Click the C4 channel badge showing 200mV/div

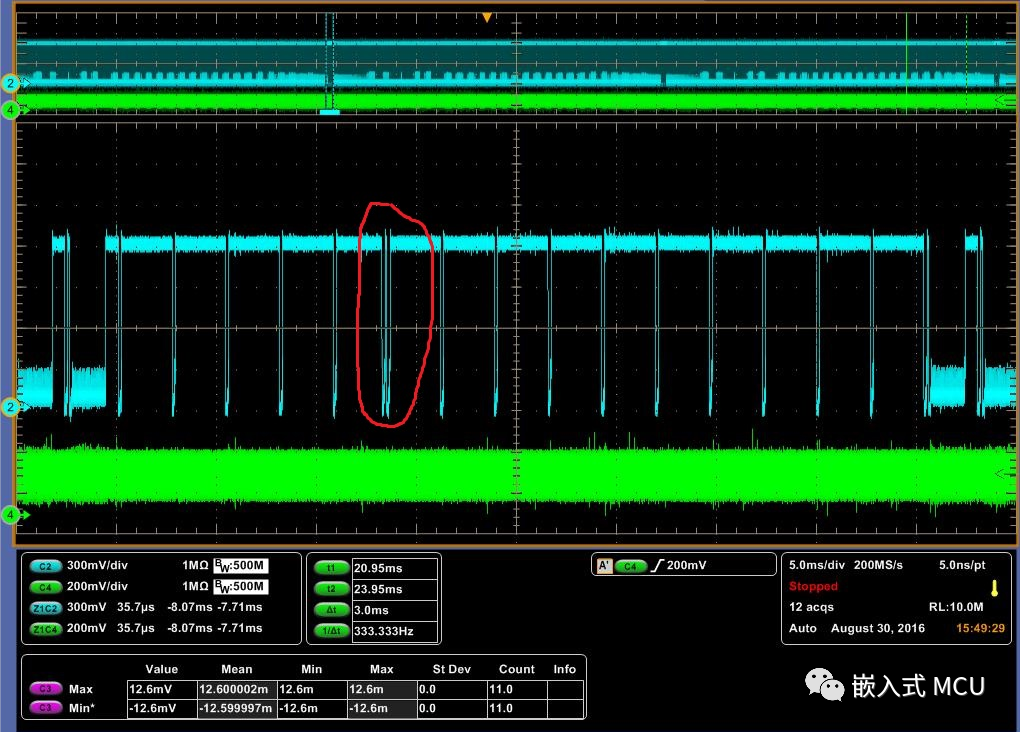[x=46, y=587]
